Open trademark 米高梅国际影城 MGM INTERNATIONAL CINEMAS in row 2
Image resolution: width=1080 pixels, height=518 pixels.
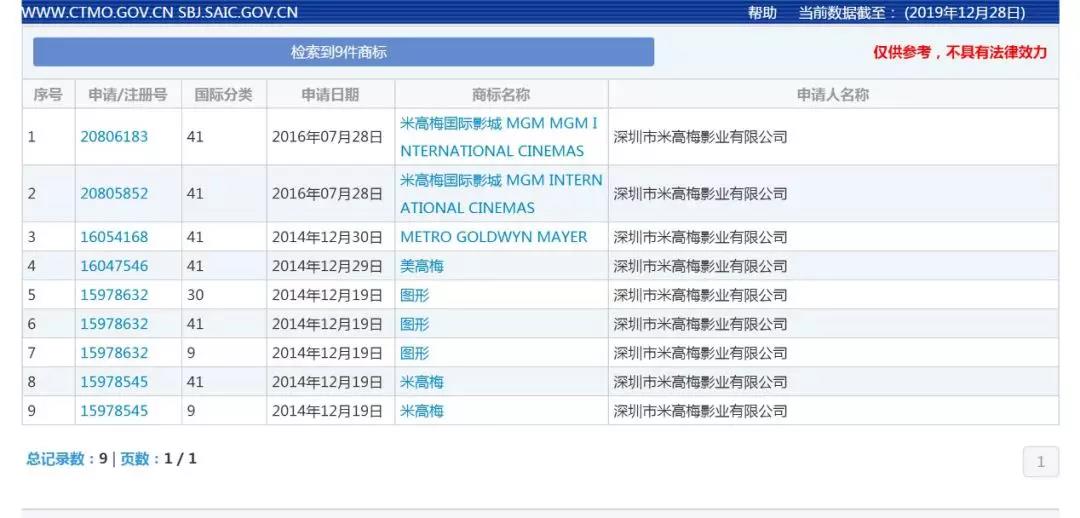pos(501,194)
